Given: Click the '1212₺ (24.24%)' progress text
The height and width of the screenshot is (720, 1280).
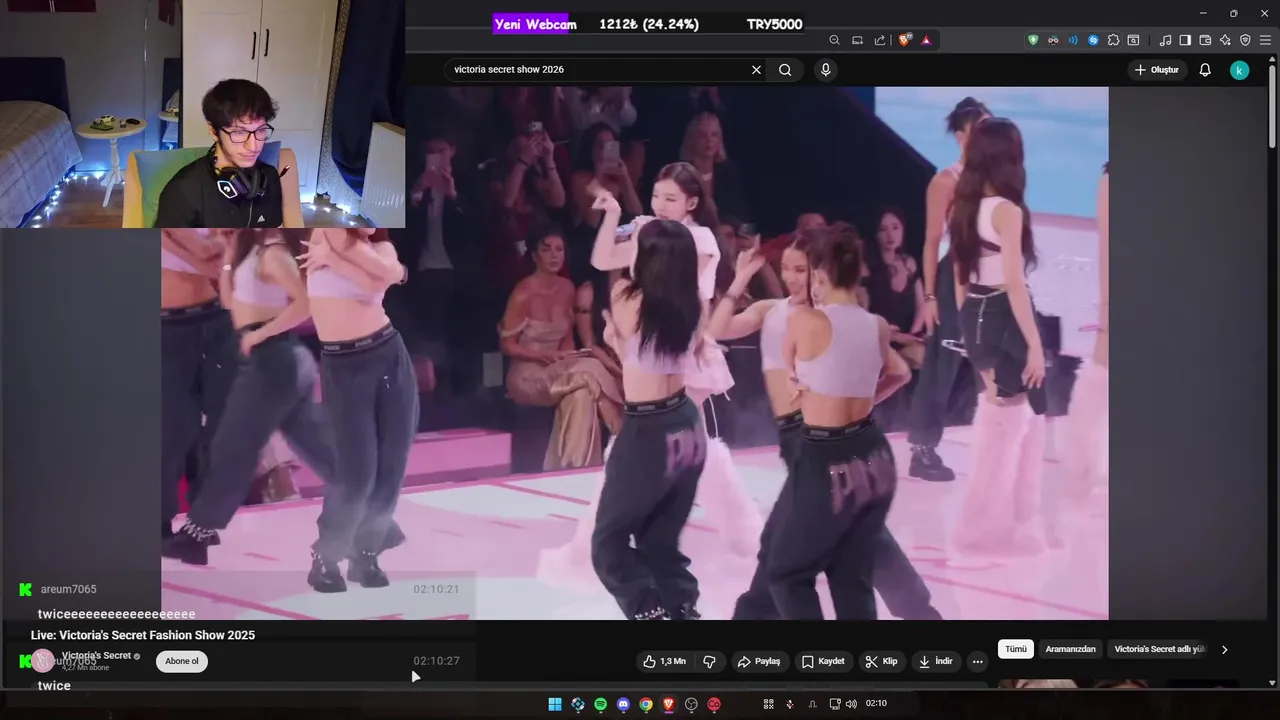Looking at the screenshot, I should (x=649, y=24).
